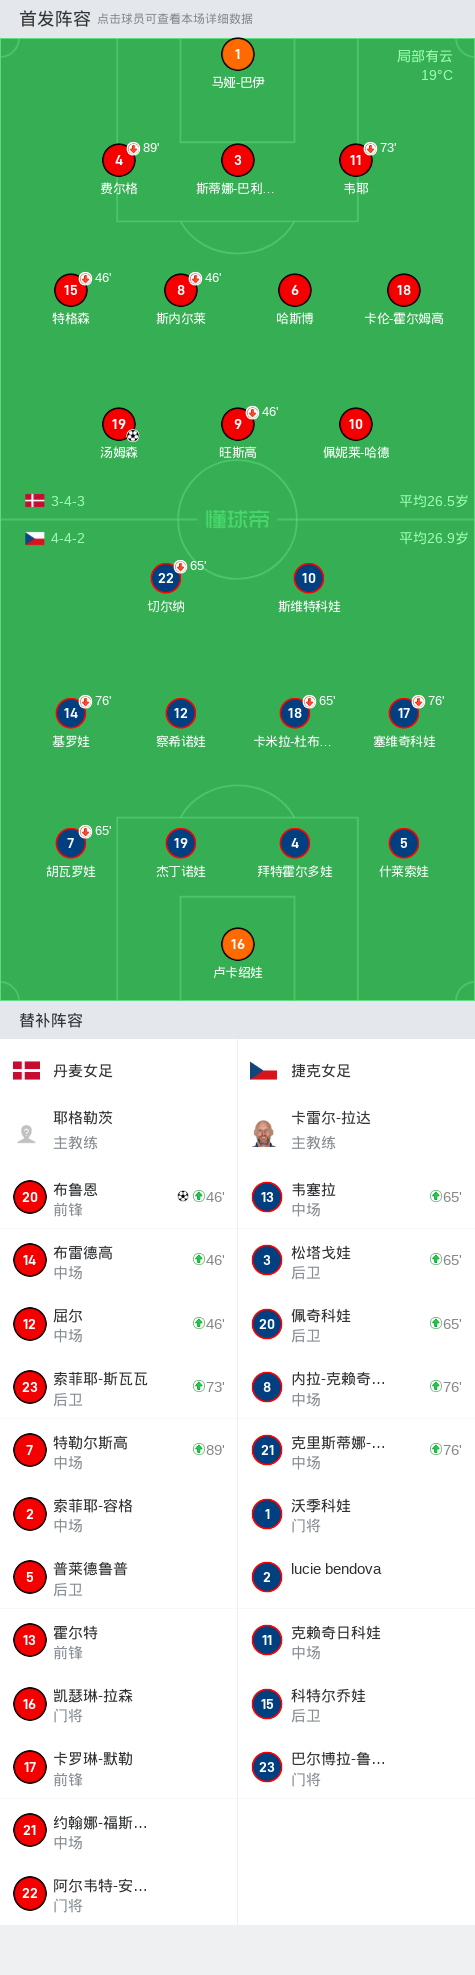Open substitute 13 韦塞拉 row
475x1975 pixels.
point(356,1198)
